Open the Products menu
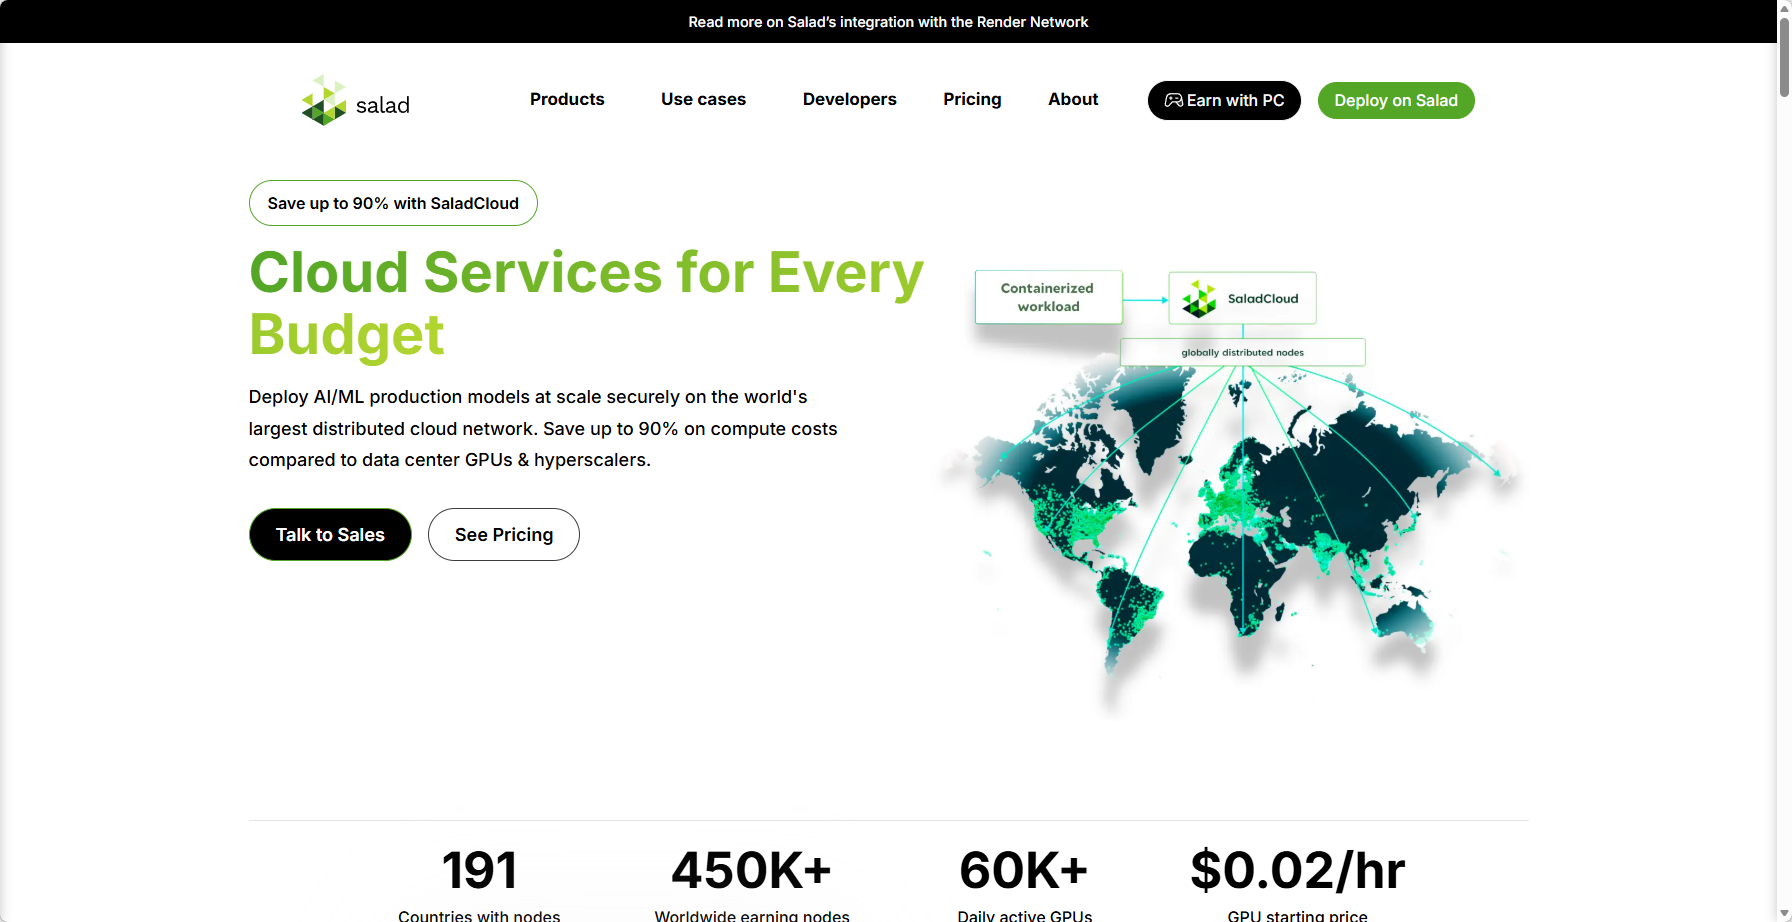 pyautogui.click(x=567, y=99)
